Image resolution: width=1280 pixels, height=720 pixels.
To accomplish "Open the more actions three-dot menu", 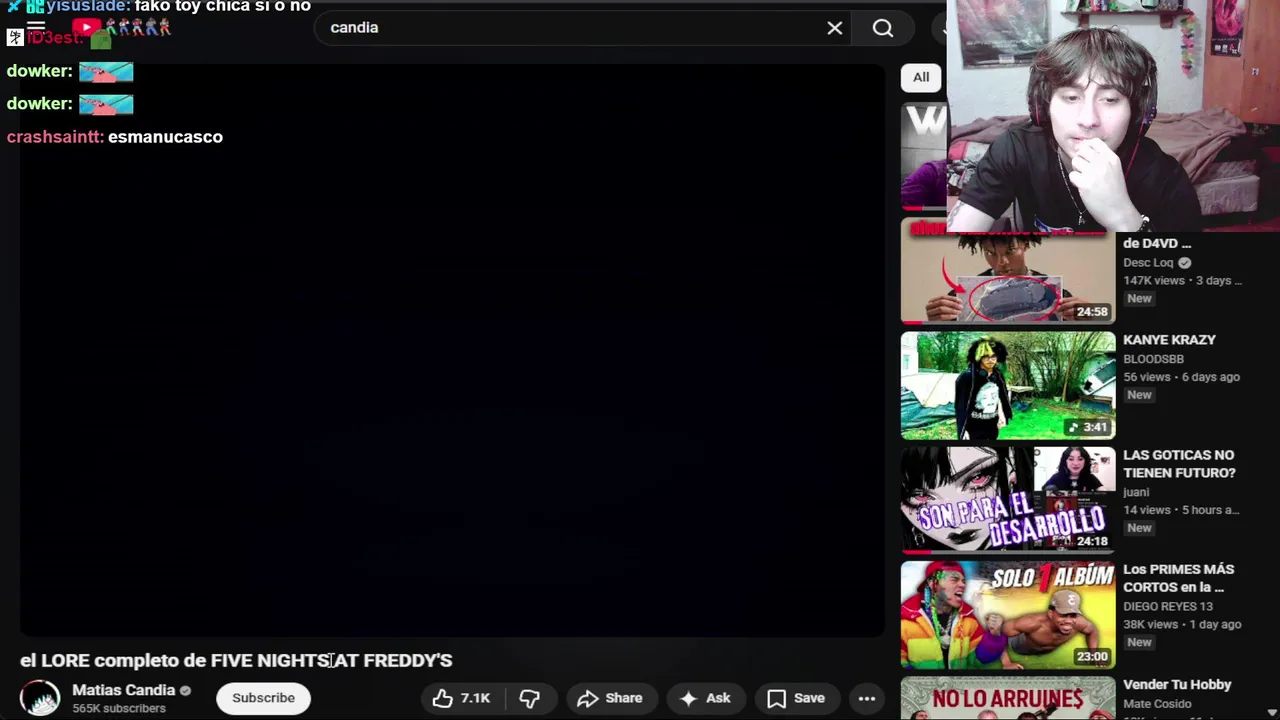I will 867,698.
